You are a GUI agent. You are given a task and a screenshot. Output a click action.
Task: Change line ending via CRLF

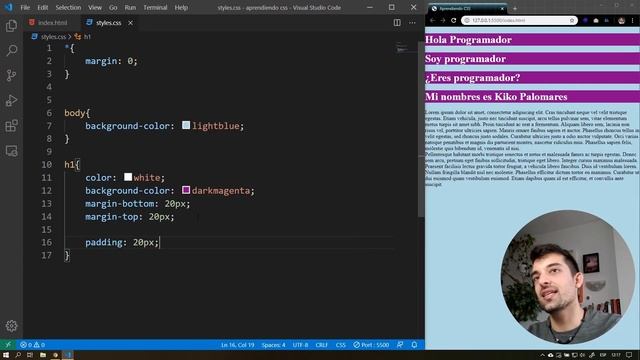point(322,345)
